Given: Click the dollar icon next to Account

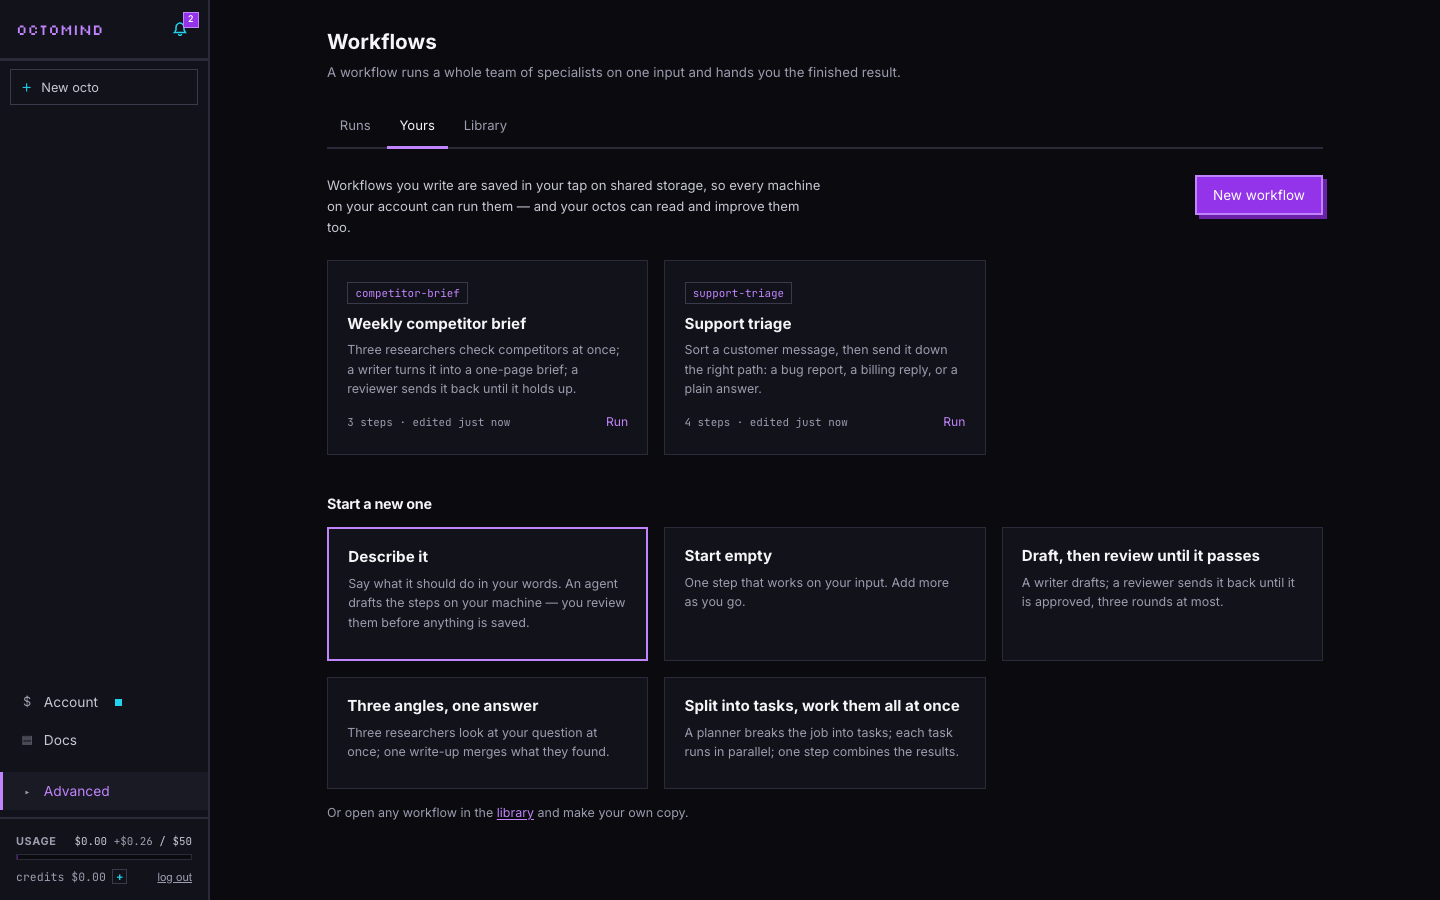Looking at the screenshot, I should (x=27, y=702).
